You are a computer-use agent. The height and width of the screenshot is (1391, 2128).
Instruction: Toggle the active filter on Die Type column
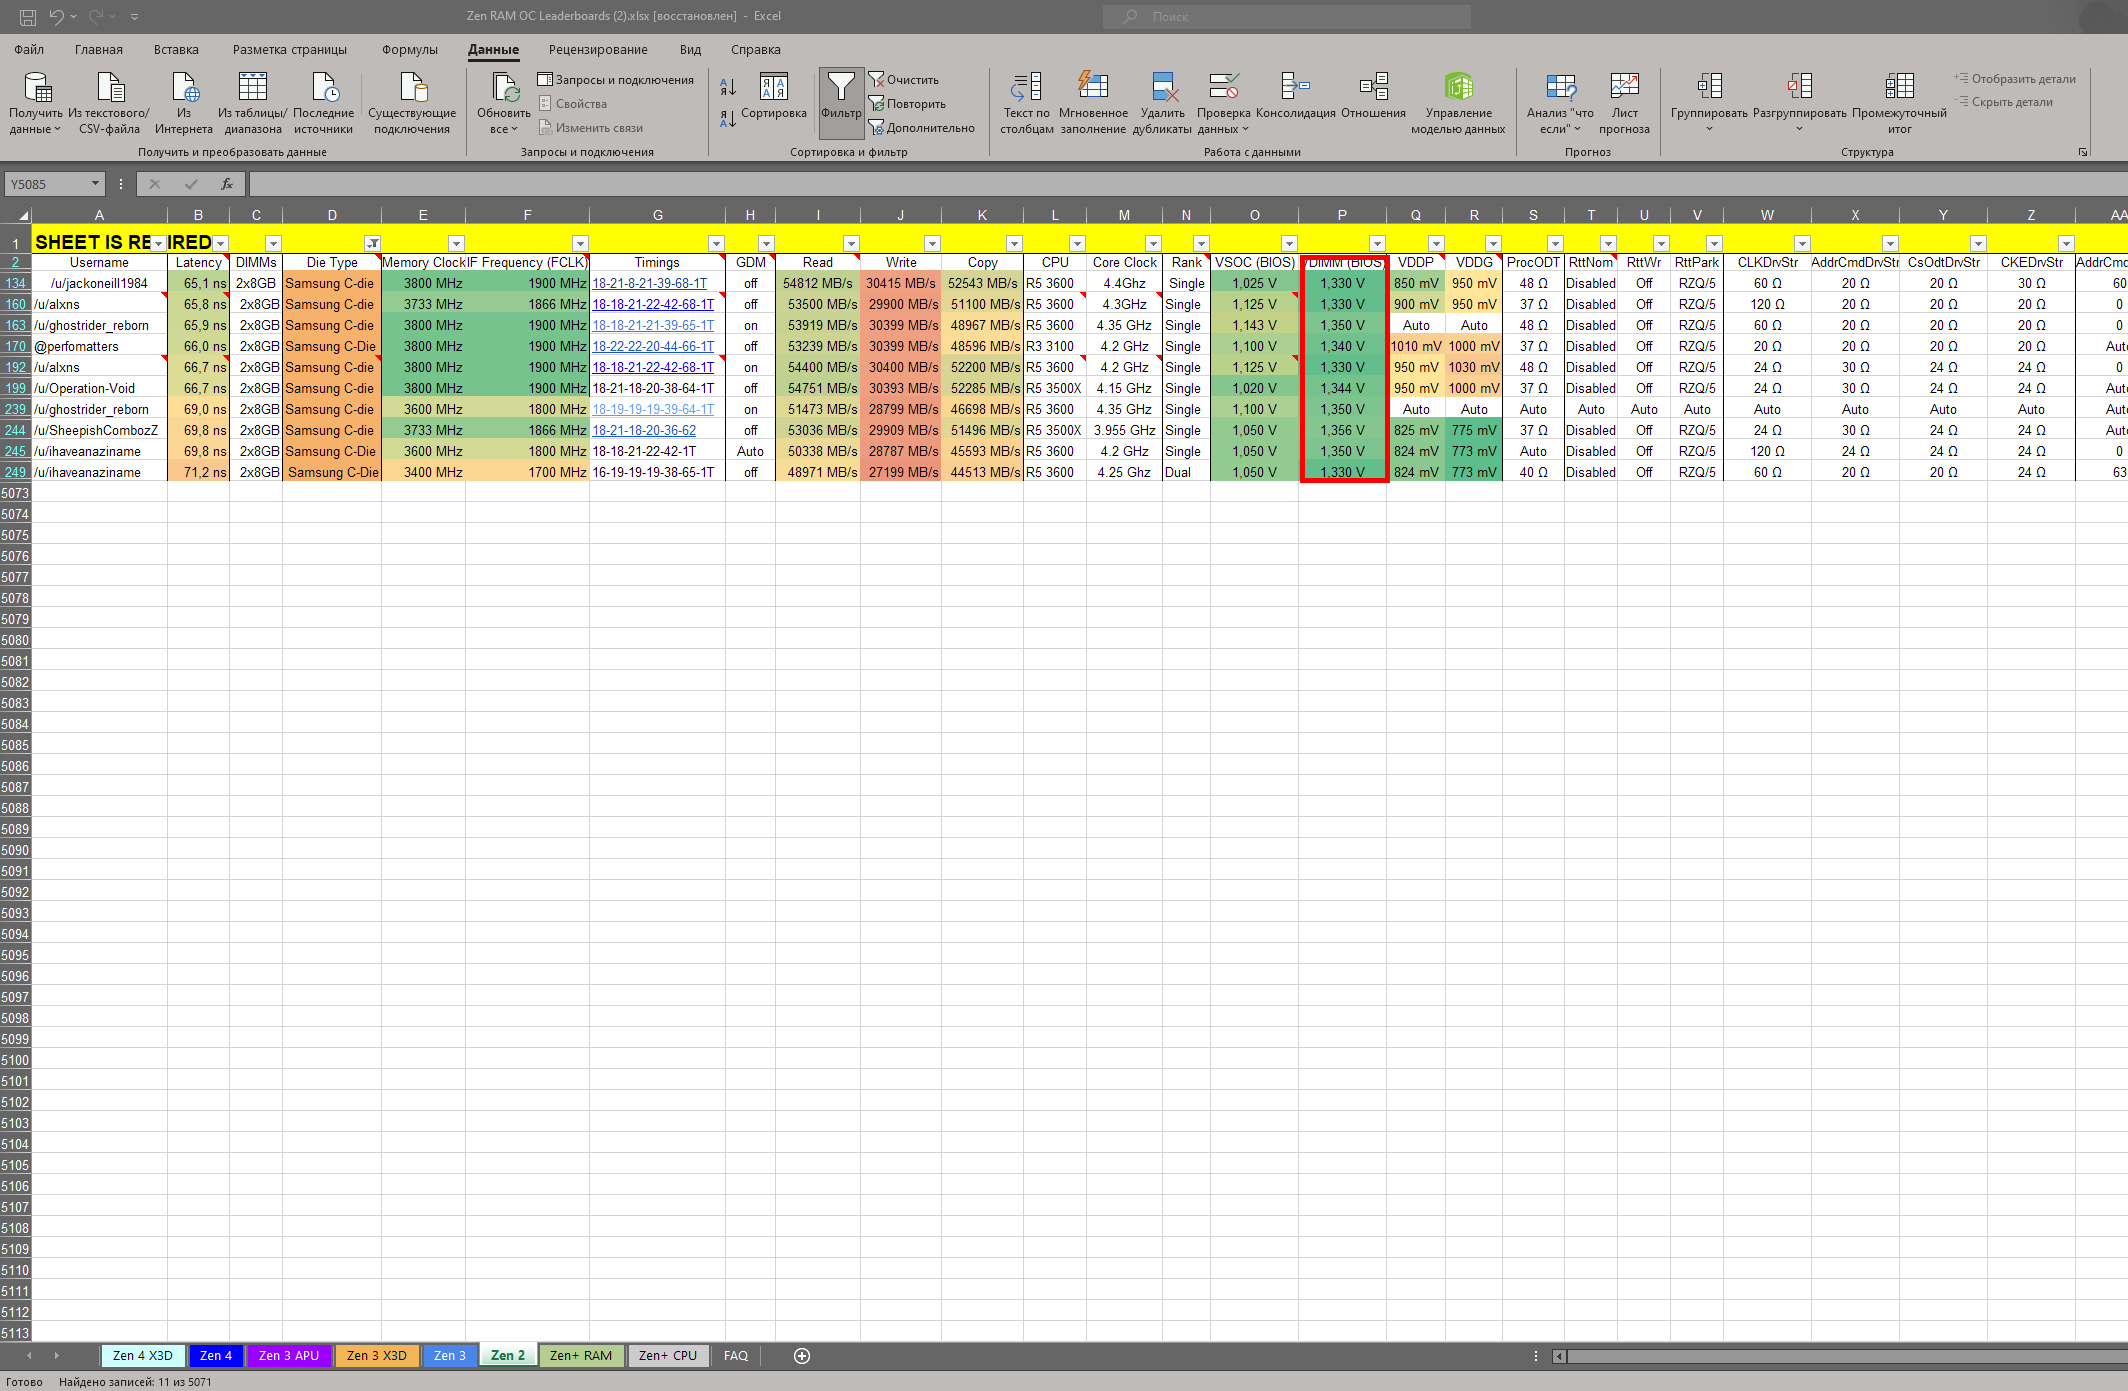[372, 243]
